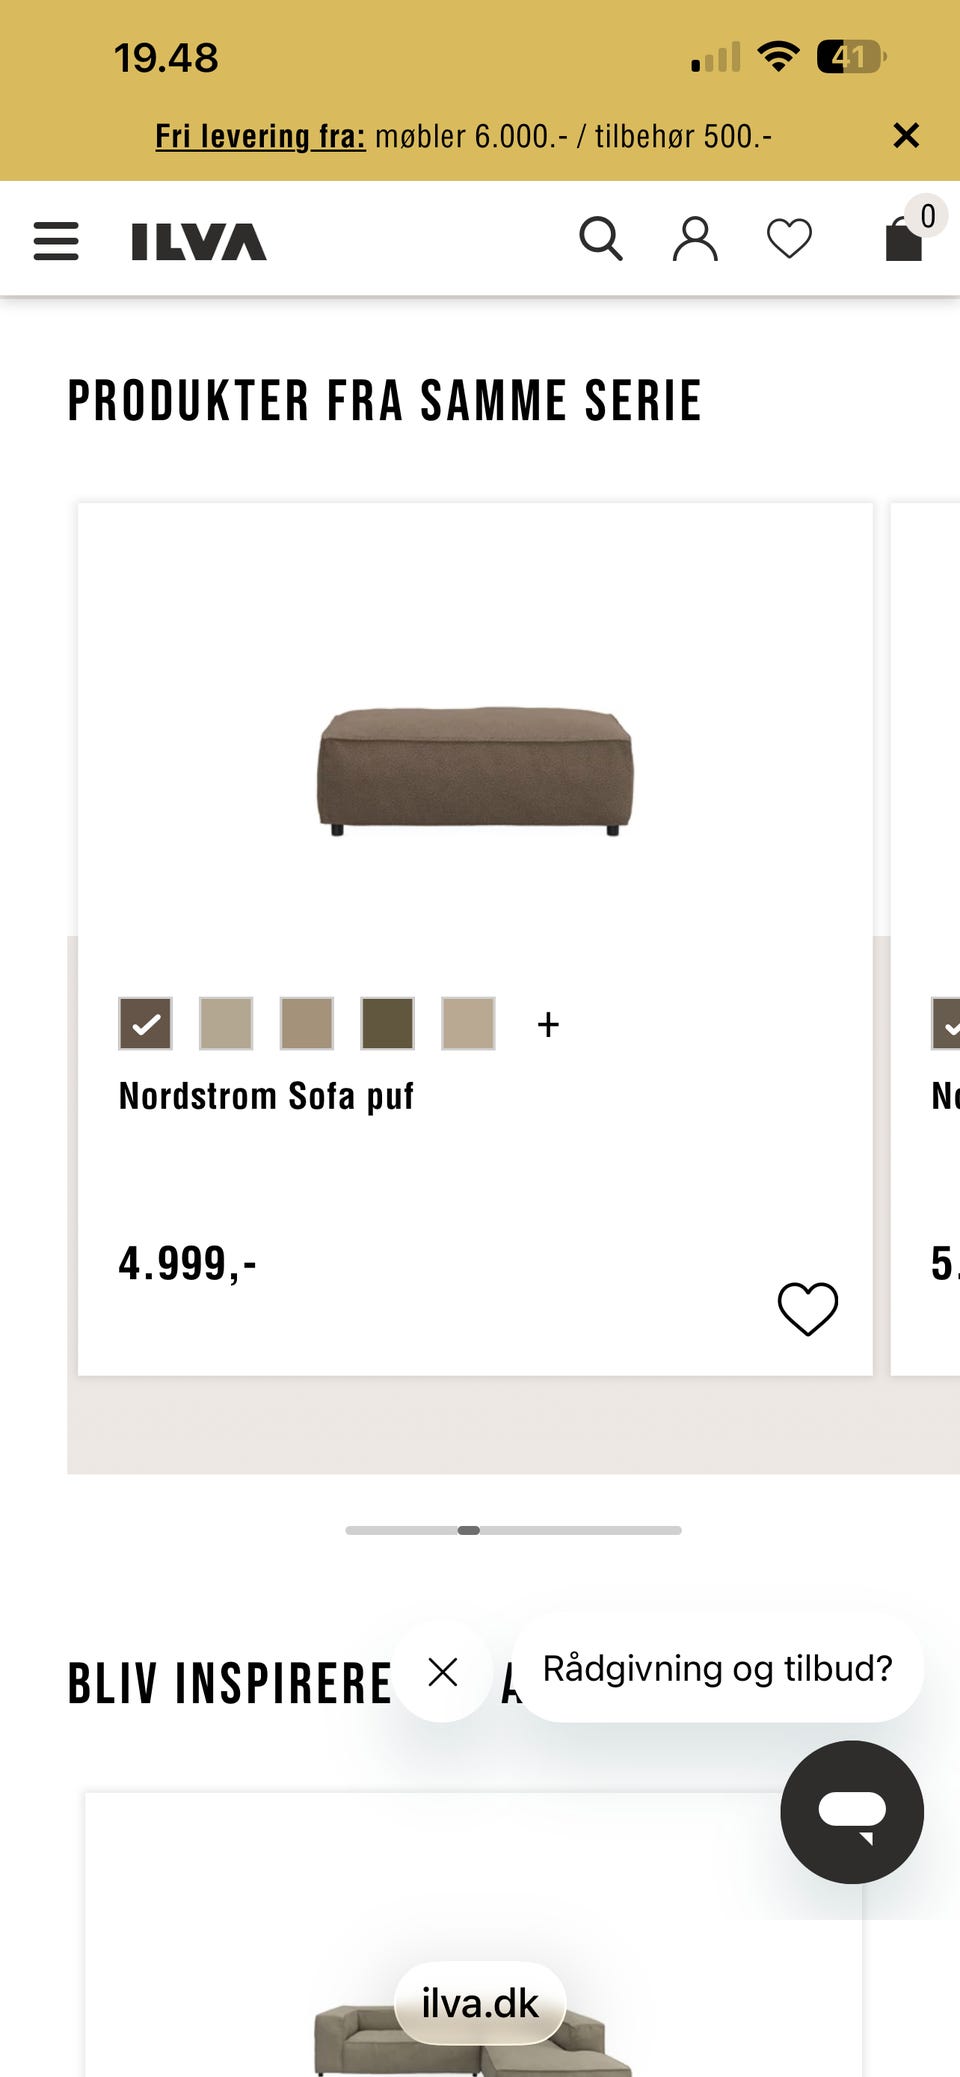This screenshot has height=2077, width=960.
Task: Tap the Nordstrom Sofa puf product image
Action: (x=477, y=770)
